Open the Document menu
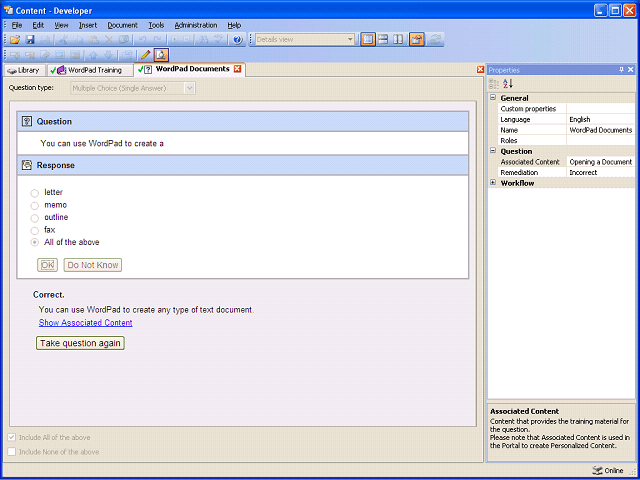This screenshot has height=480, width=640. [122, 25]
